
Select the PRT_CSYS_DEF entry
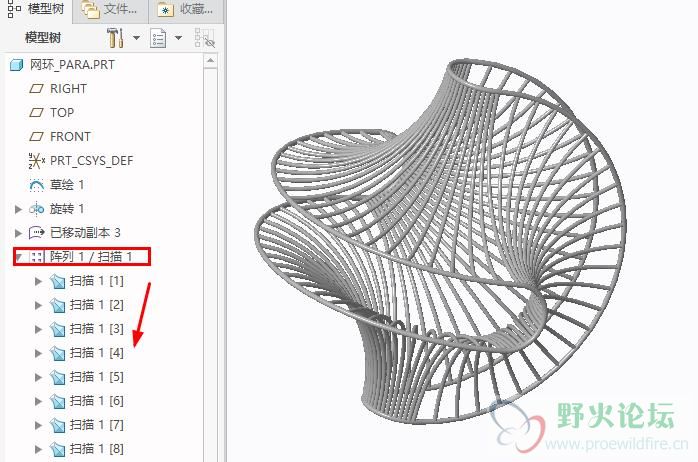pos(91,161)
